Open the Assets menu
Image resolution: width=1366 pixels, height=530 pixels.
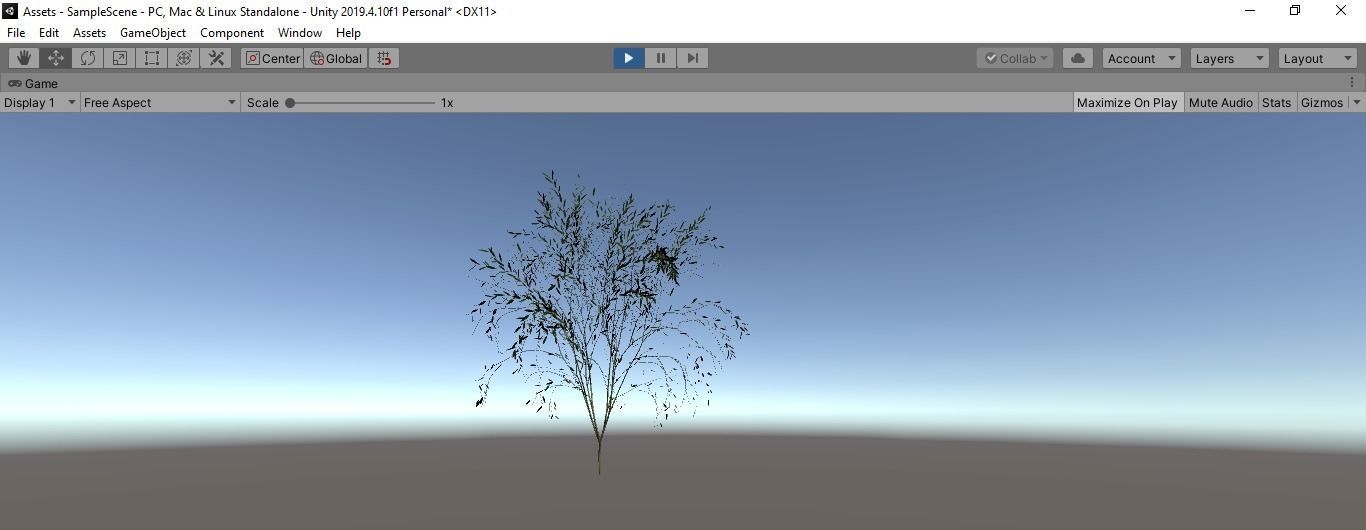(x=89, y=32)
